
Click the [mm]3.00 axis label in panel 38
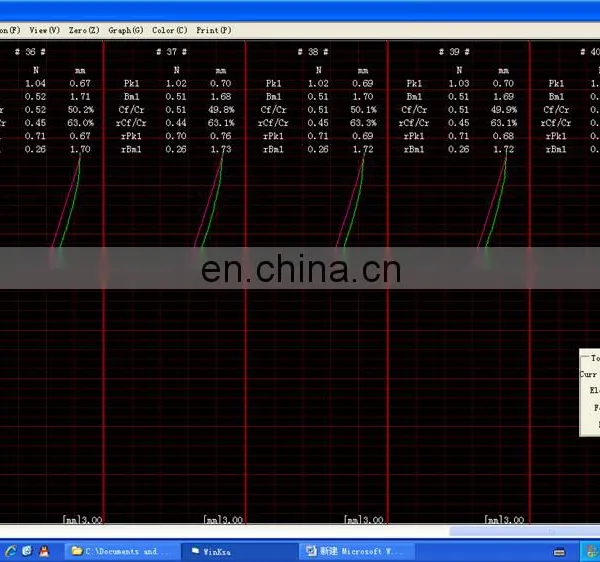pyautogui.click(x=364, y=520)
